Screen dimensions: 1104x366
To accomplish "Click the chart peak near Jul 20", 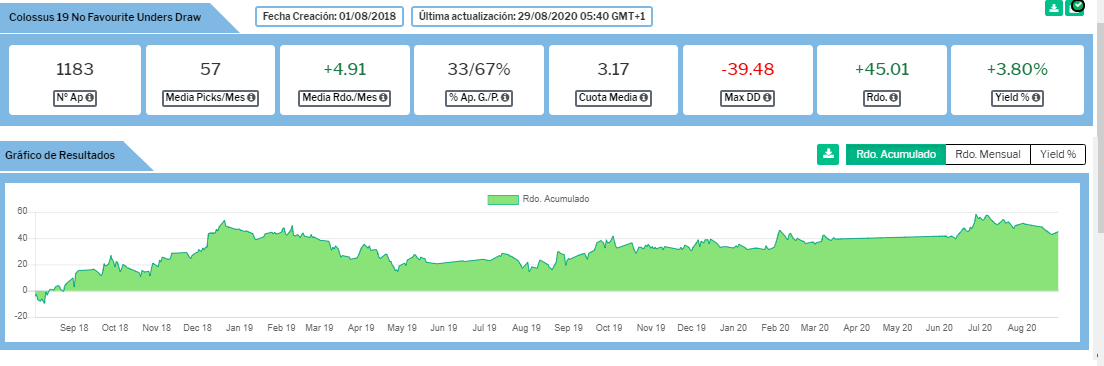I will click(x=976, y=215).
